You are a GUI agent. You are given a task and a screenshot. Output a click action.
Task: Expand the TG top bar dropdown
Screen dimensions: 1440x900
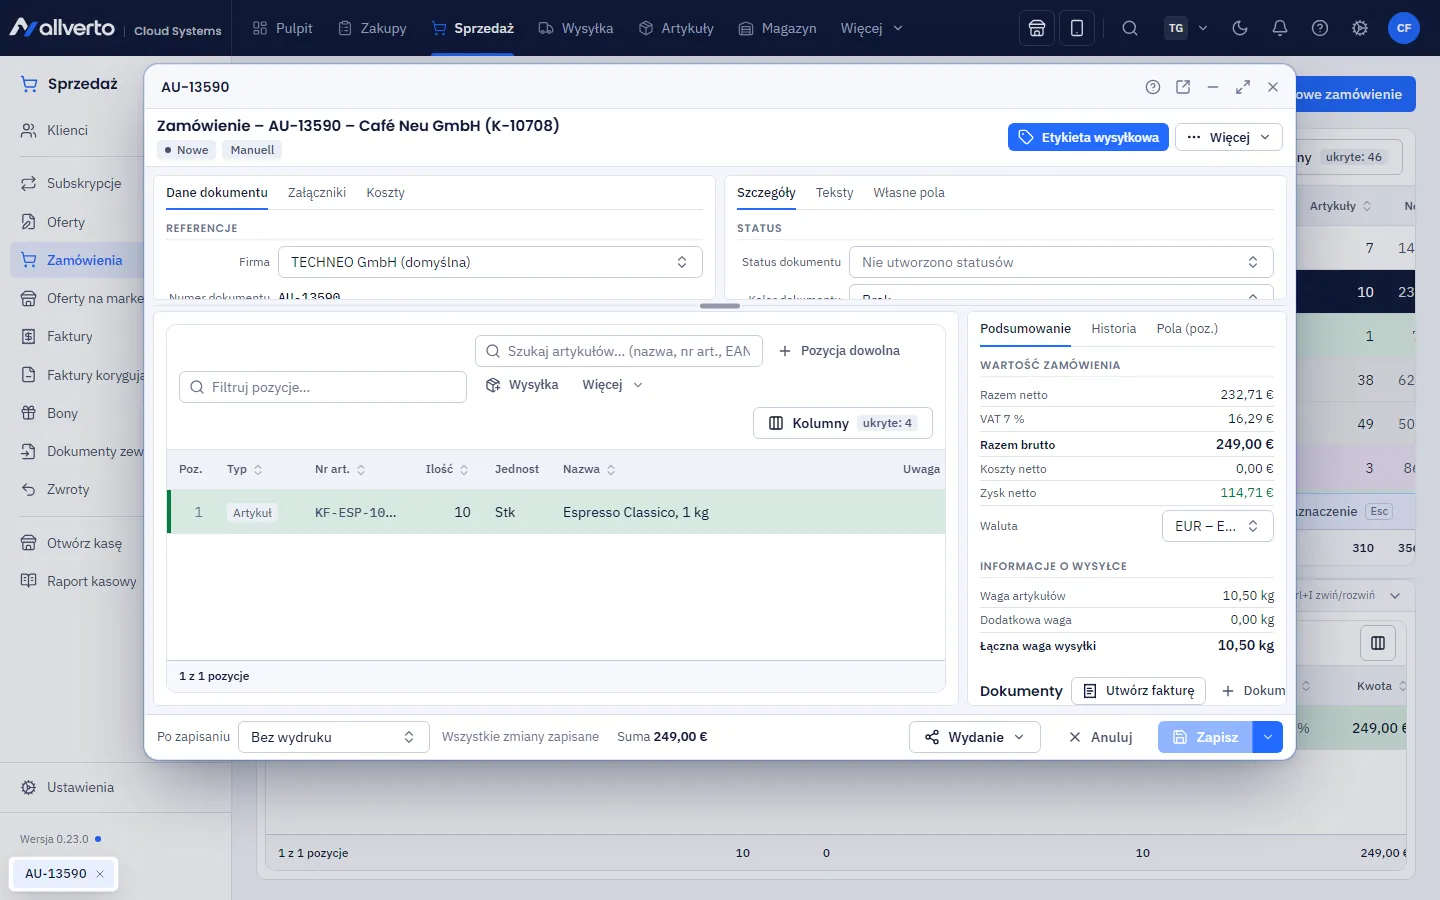1187,28
